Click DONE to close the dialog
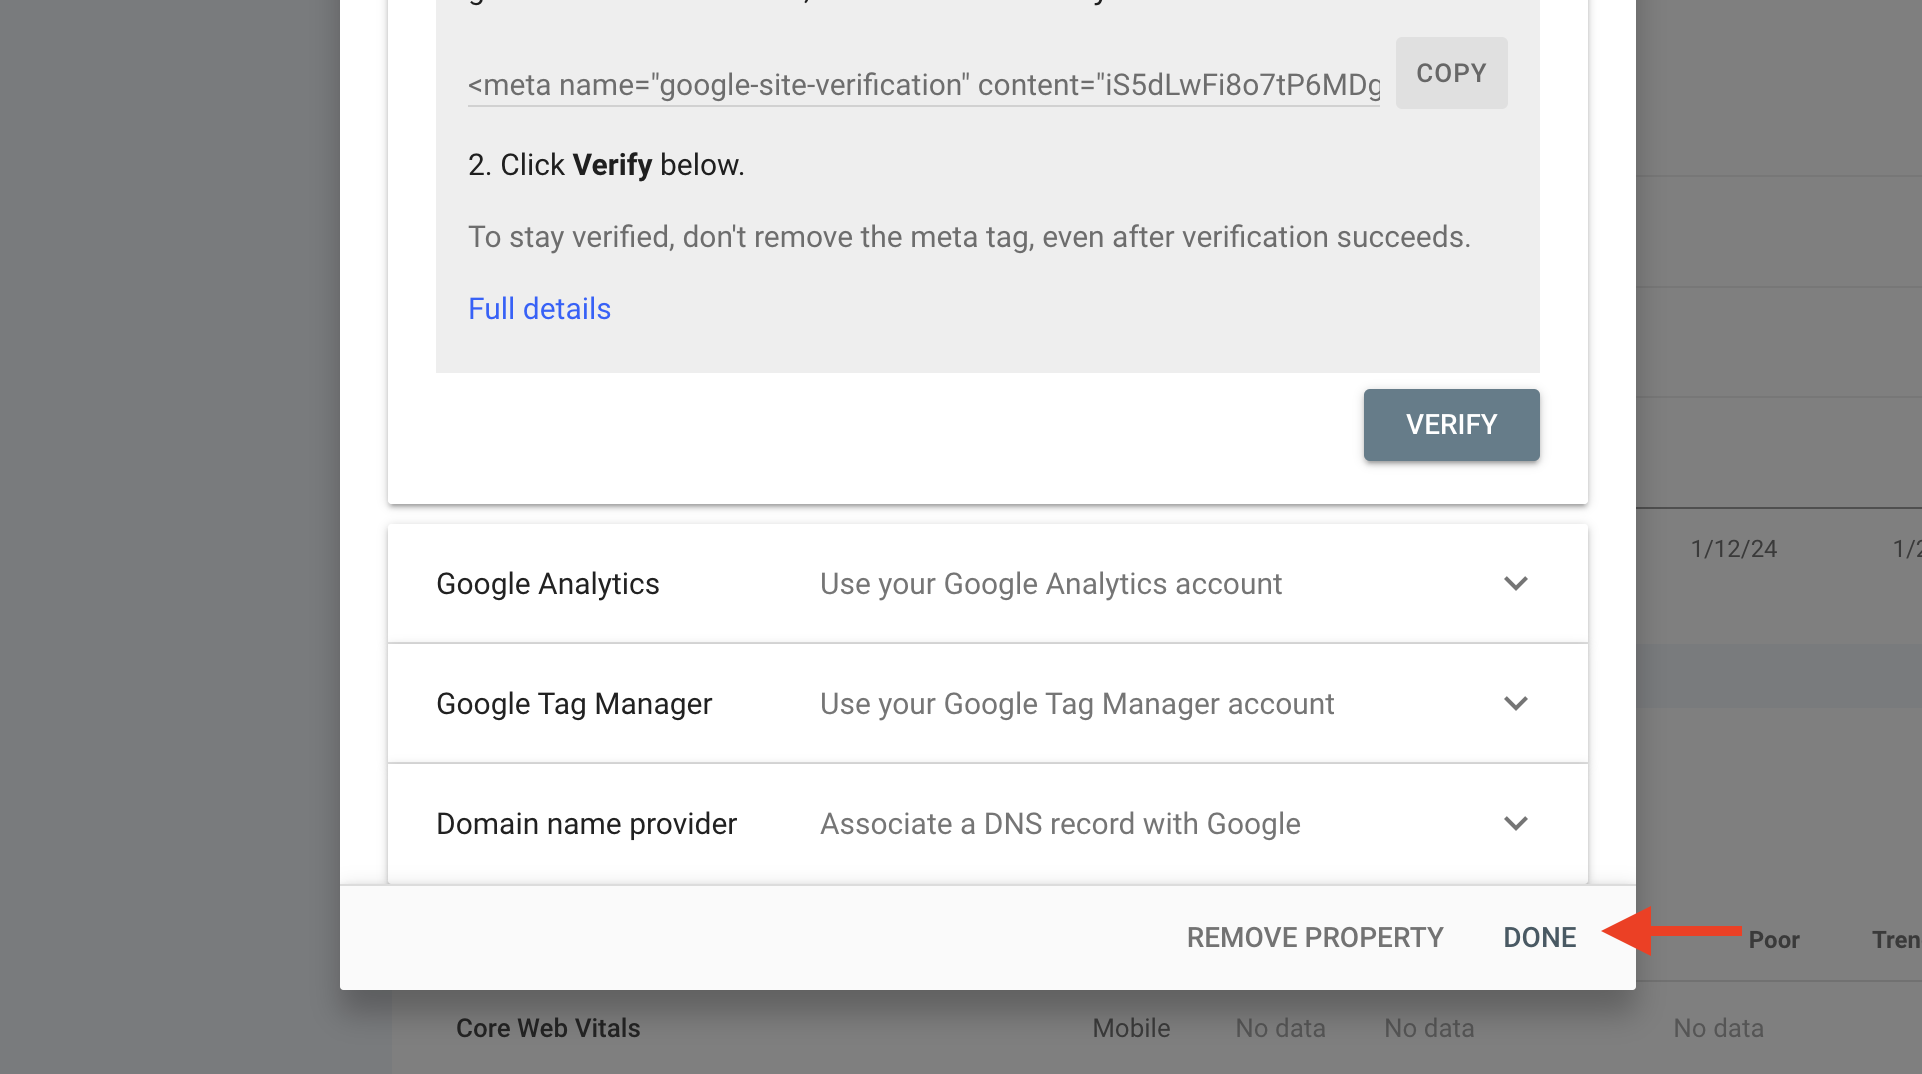 (1539, 937)
